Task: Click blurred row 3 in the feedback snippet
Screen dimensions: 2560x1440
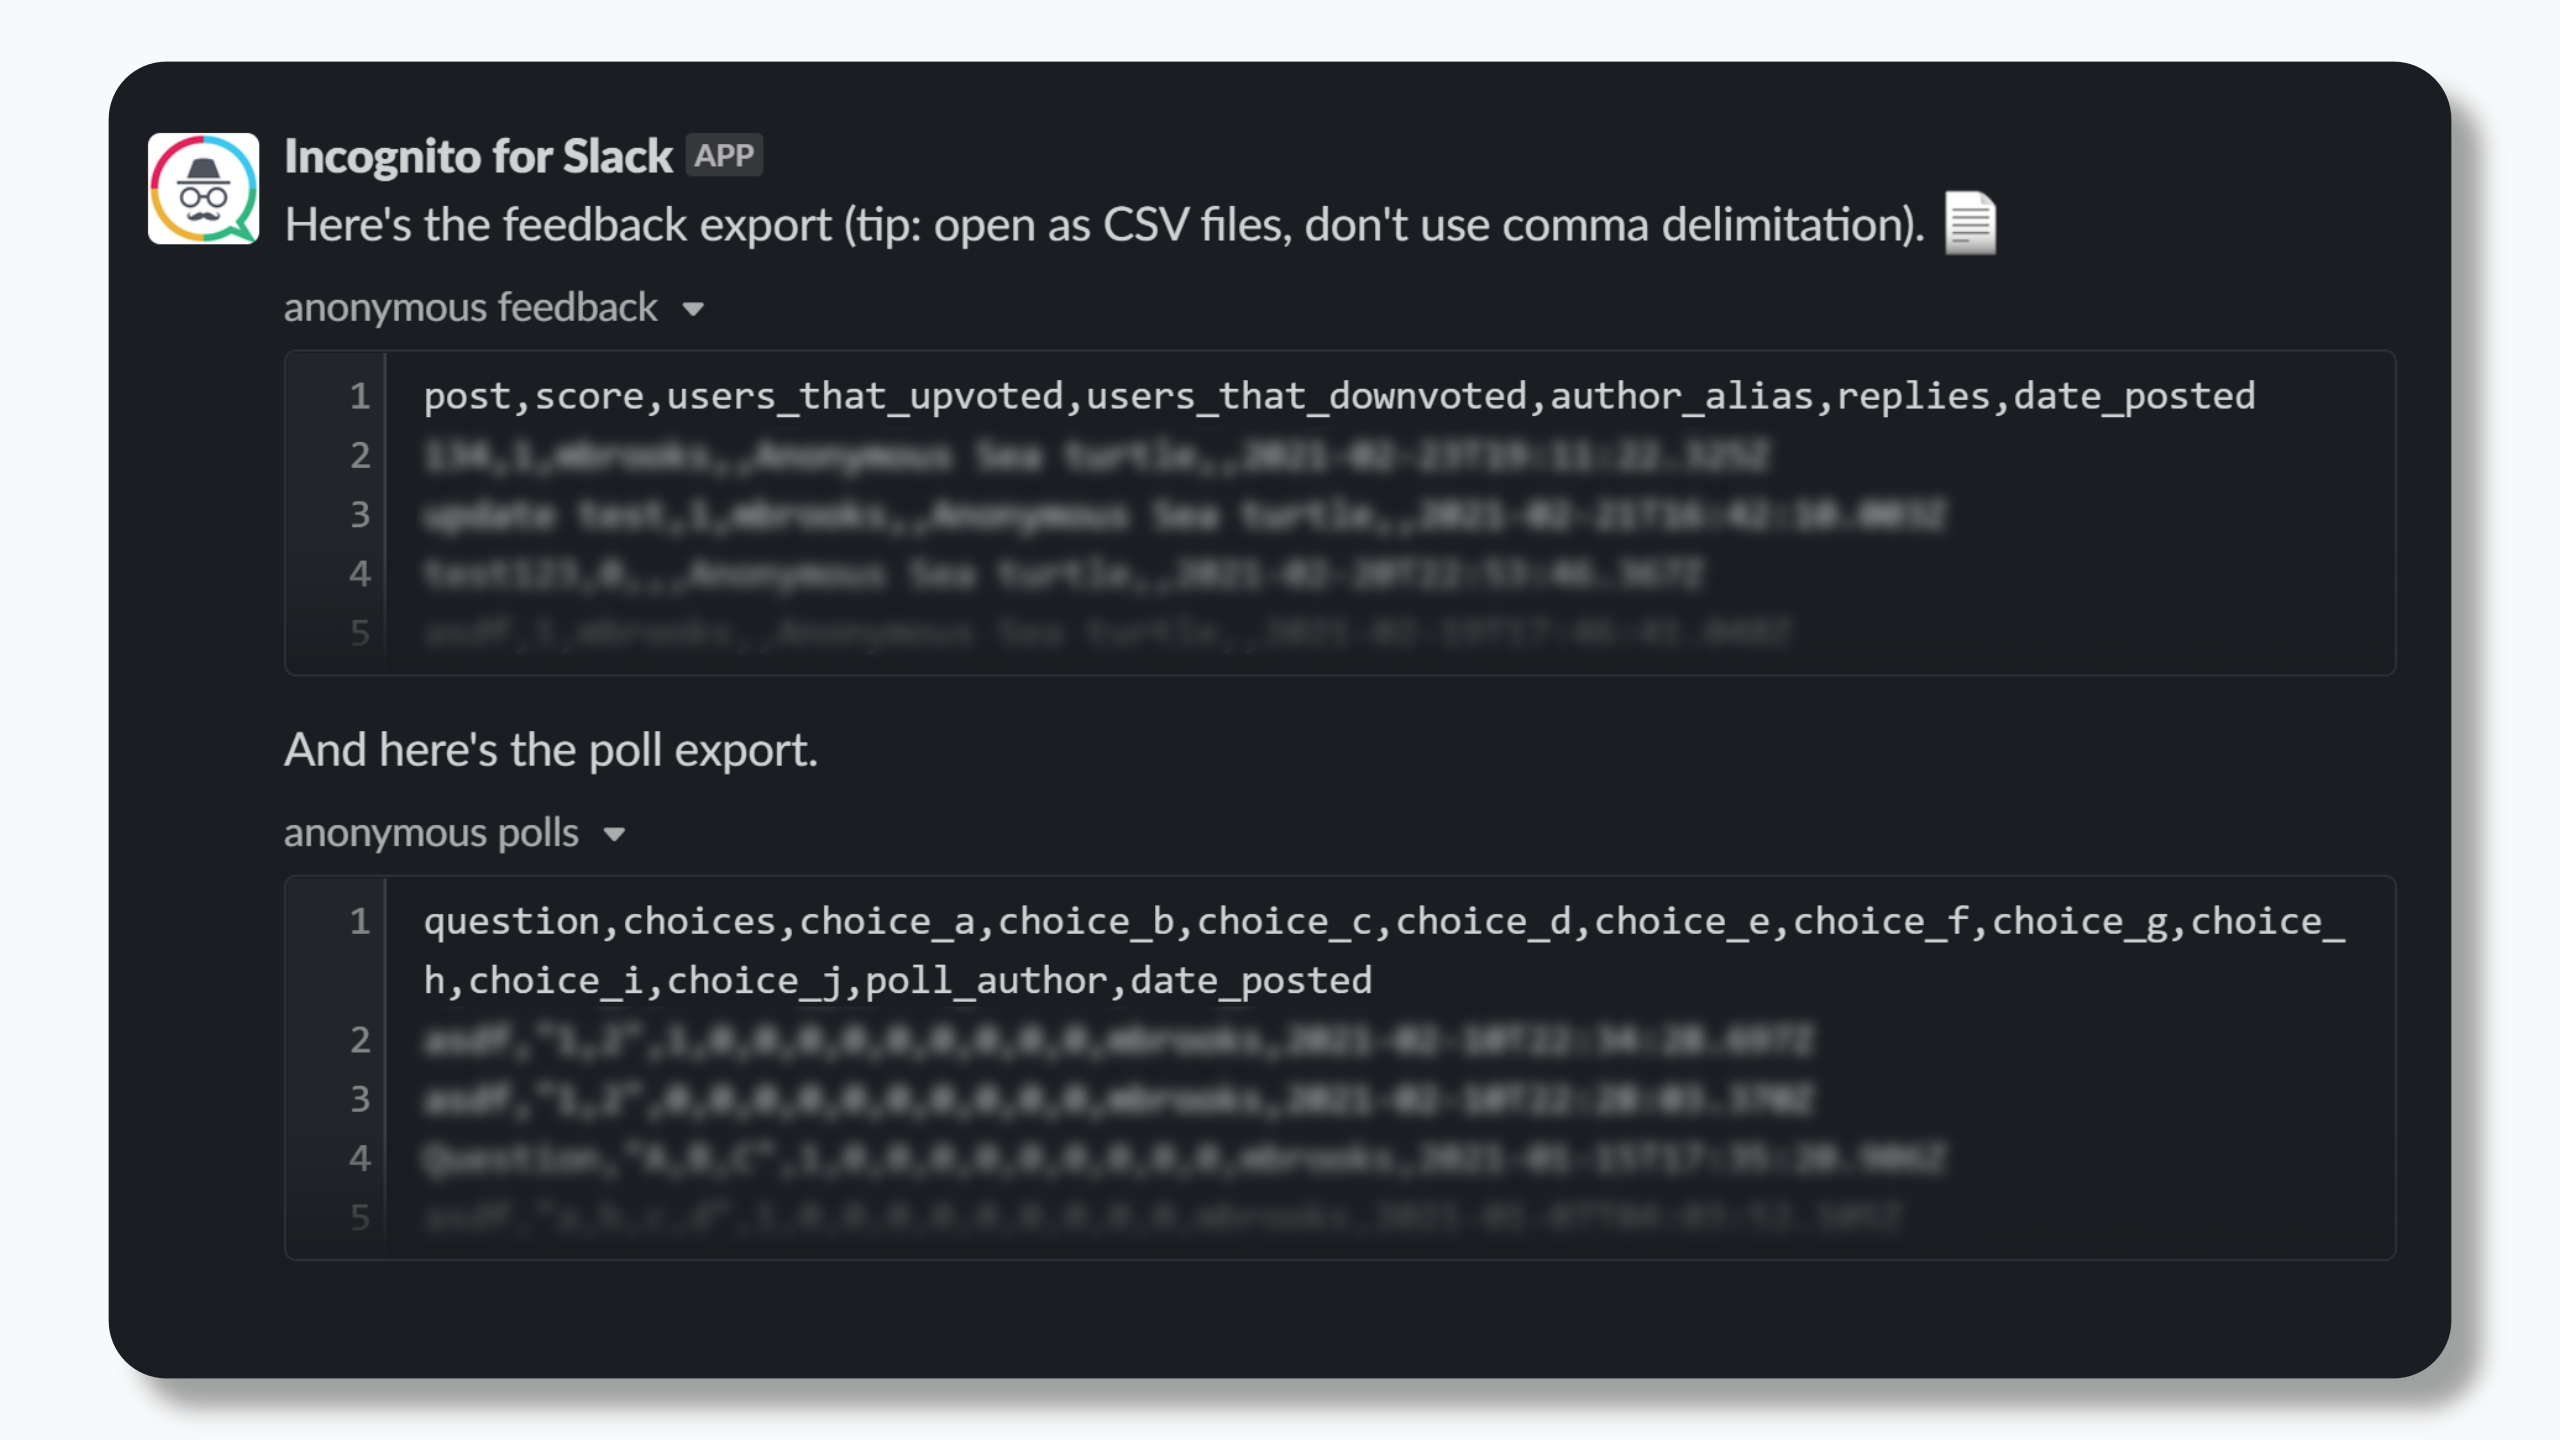Action: point(1183,515)
